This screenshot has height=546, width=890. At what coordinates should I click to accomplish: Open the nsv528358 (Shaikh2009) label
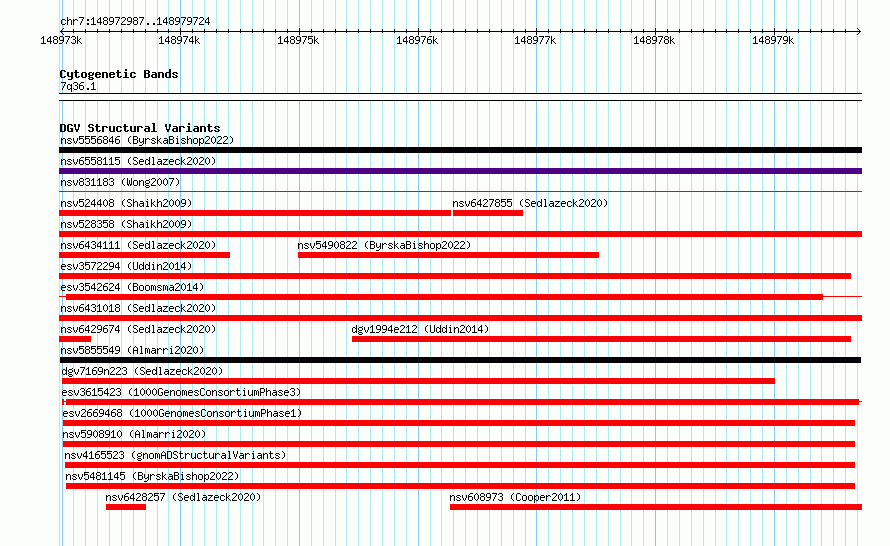point(126,224)
